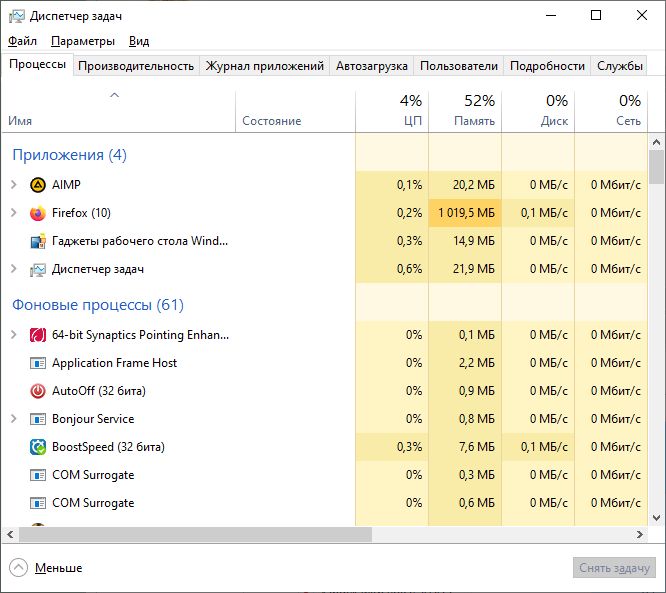Click the Bonjour Service icon
This screenshot has width=666, height=593.
pyautogui.click(x=38, y=419)
